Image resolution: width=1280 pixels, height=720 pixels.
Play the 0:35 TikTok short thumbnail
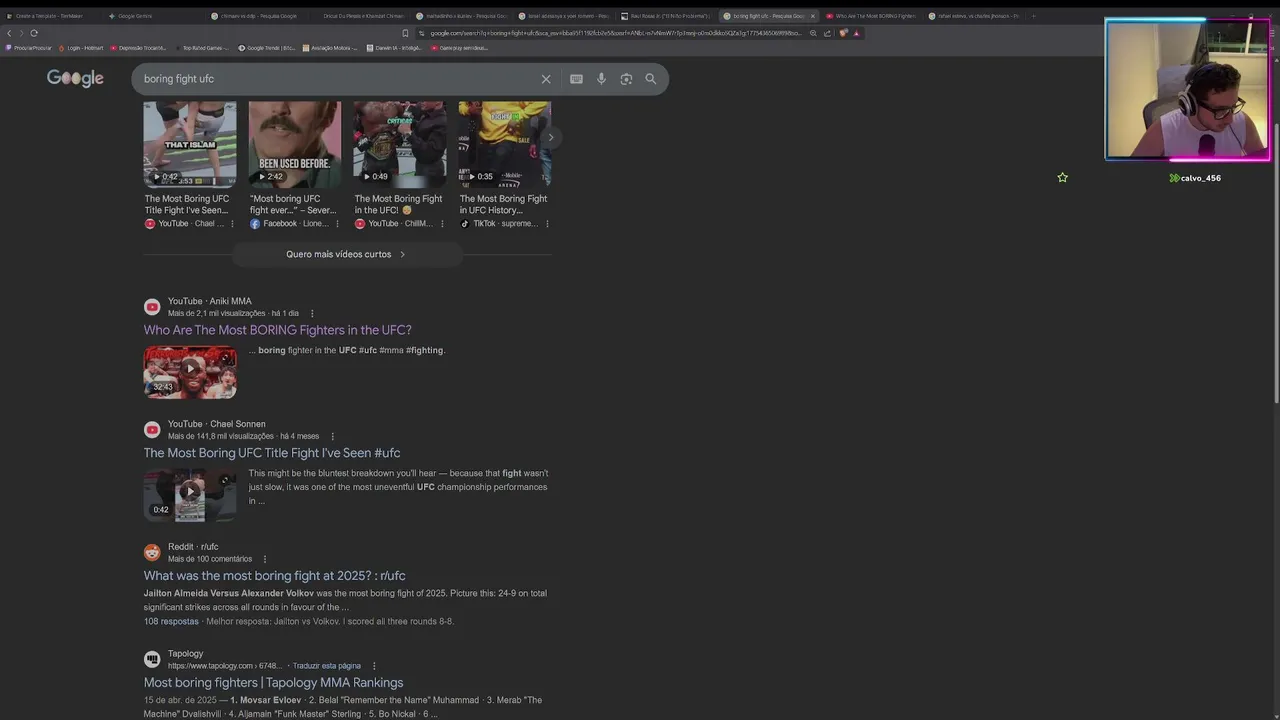point(505,144)
